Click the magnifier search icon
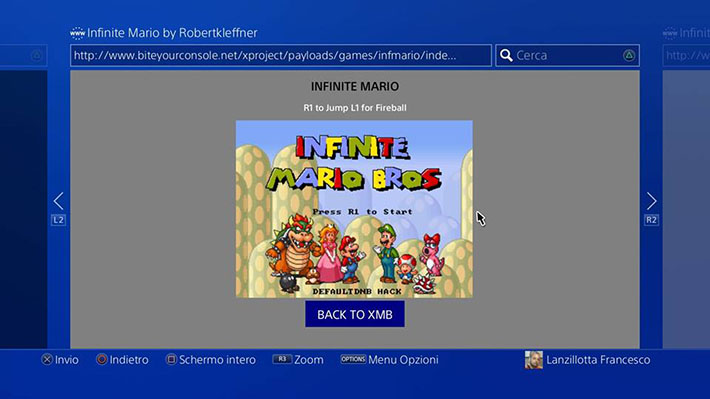710x399 pixels. coord(506,55)
